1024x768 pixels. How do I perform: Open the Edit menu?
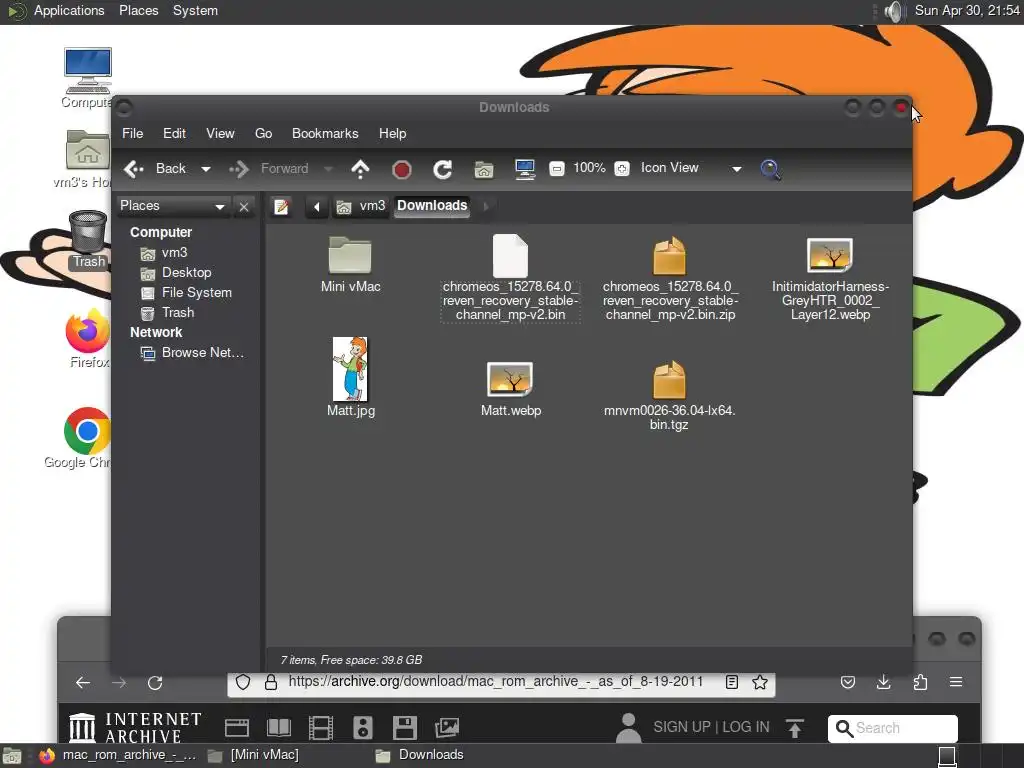pos(174,133)
